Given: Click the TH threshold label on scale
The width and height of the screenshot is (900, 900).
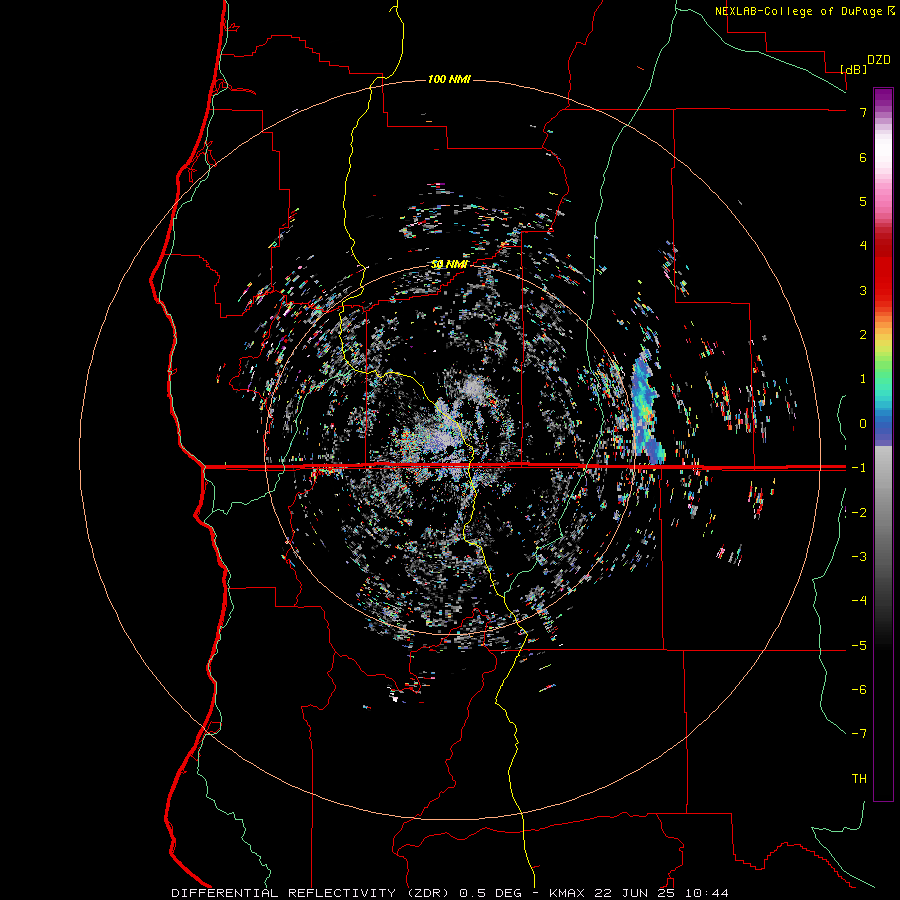Looking at the screenshot, I should click(859, 778).
